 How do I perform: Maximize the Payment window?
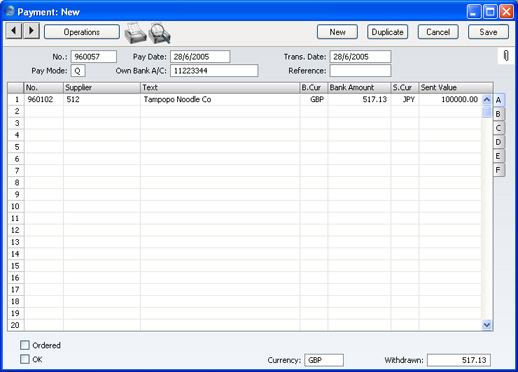pyautogui.click(x=490, y=12)
